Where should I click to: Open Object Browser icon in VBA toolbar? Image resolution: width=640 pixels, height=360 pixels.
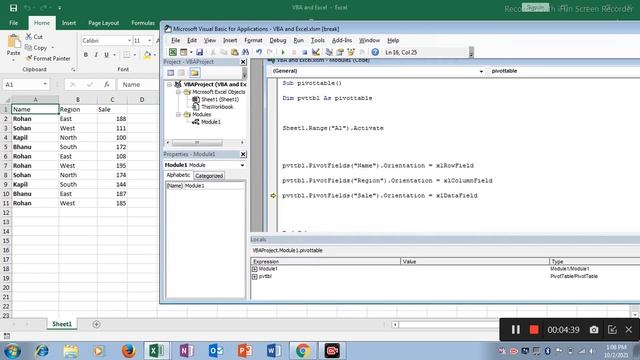click(x=350, y=52)
